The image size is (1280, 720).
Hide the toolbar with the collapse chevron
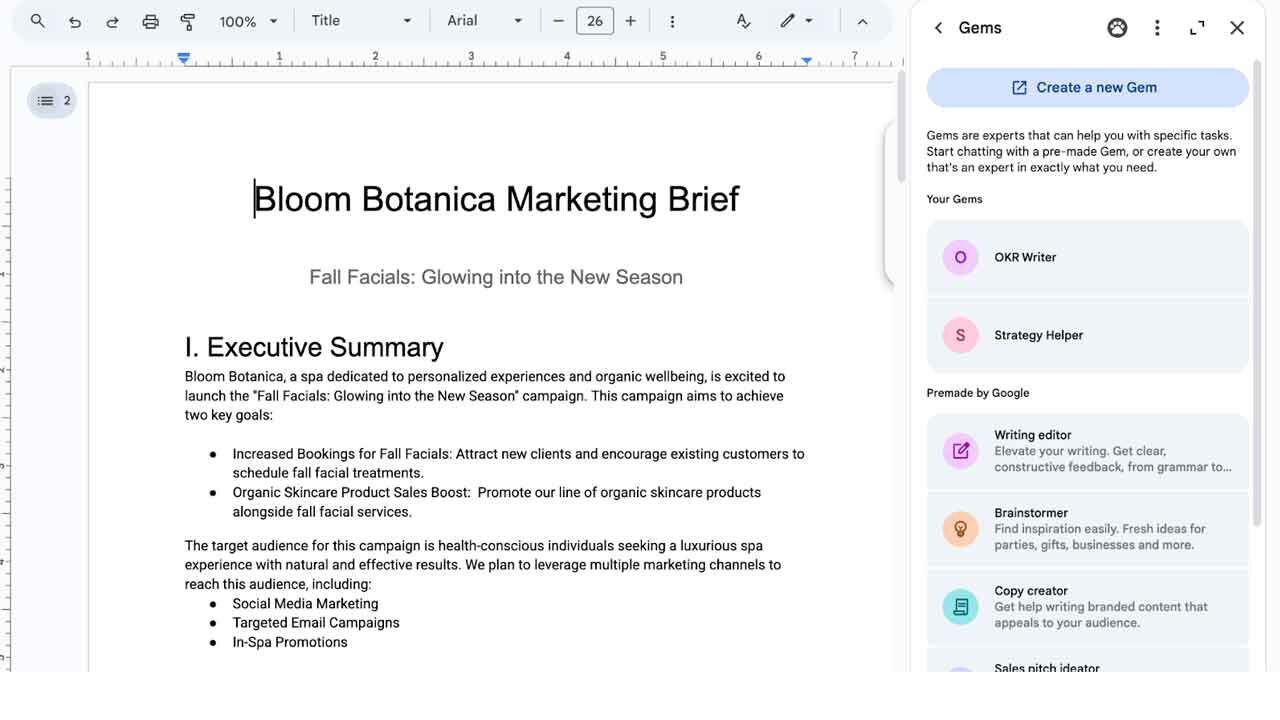(863, 20)
